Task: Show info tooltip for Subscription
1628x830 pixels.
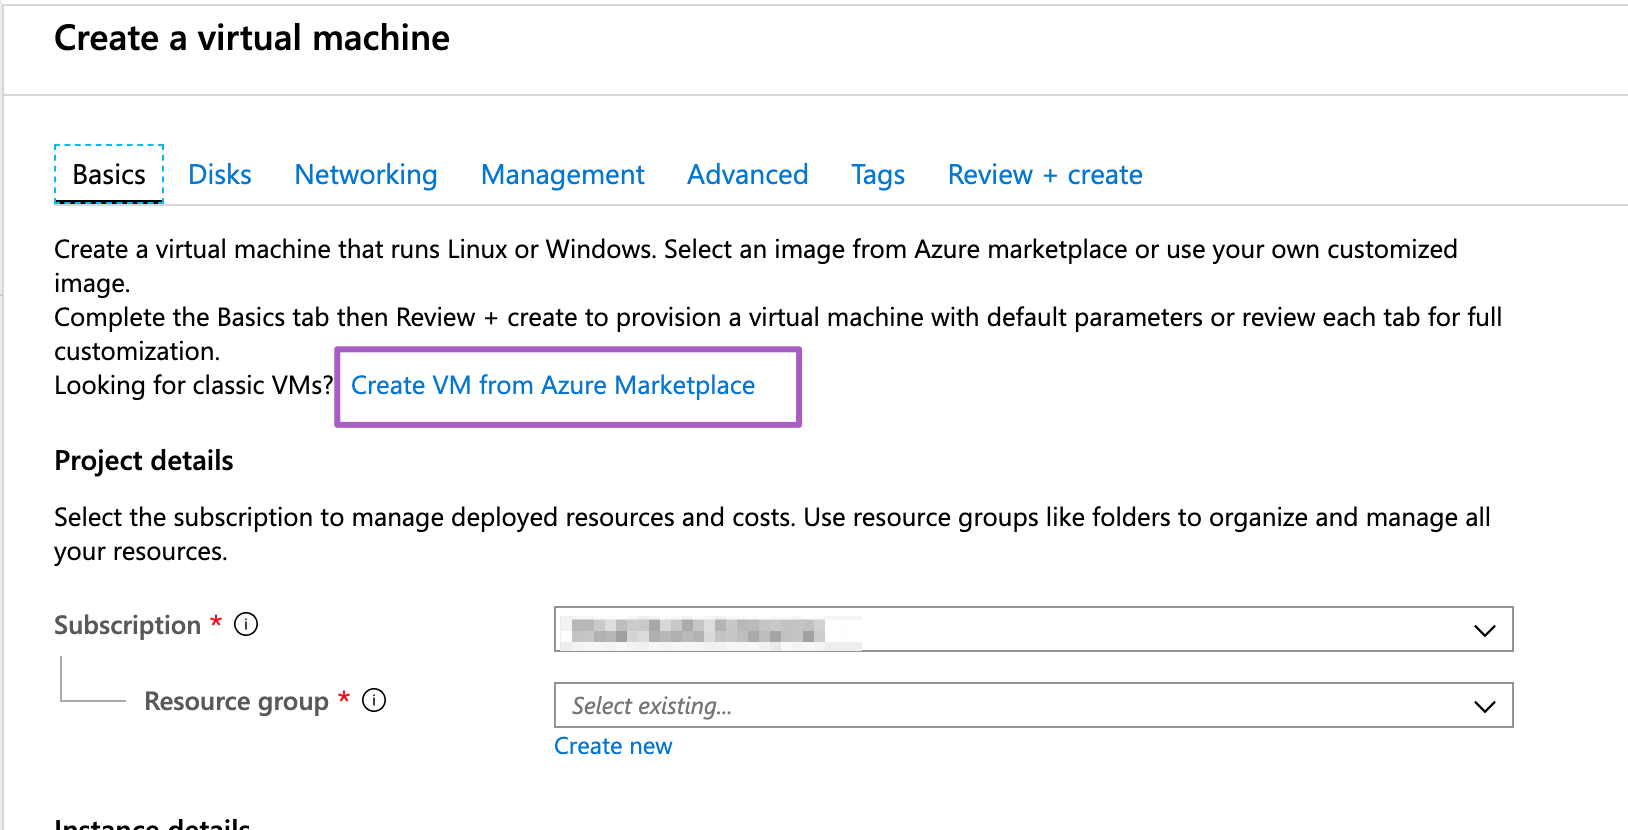Action: 246,625
